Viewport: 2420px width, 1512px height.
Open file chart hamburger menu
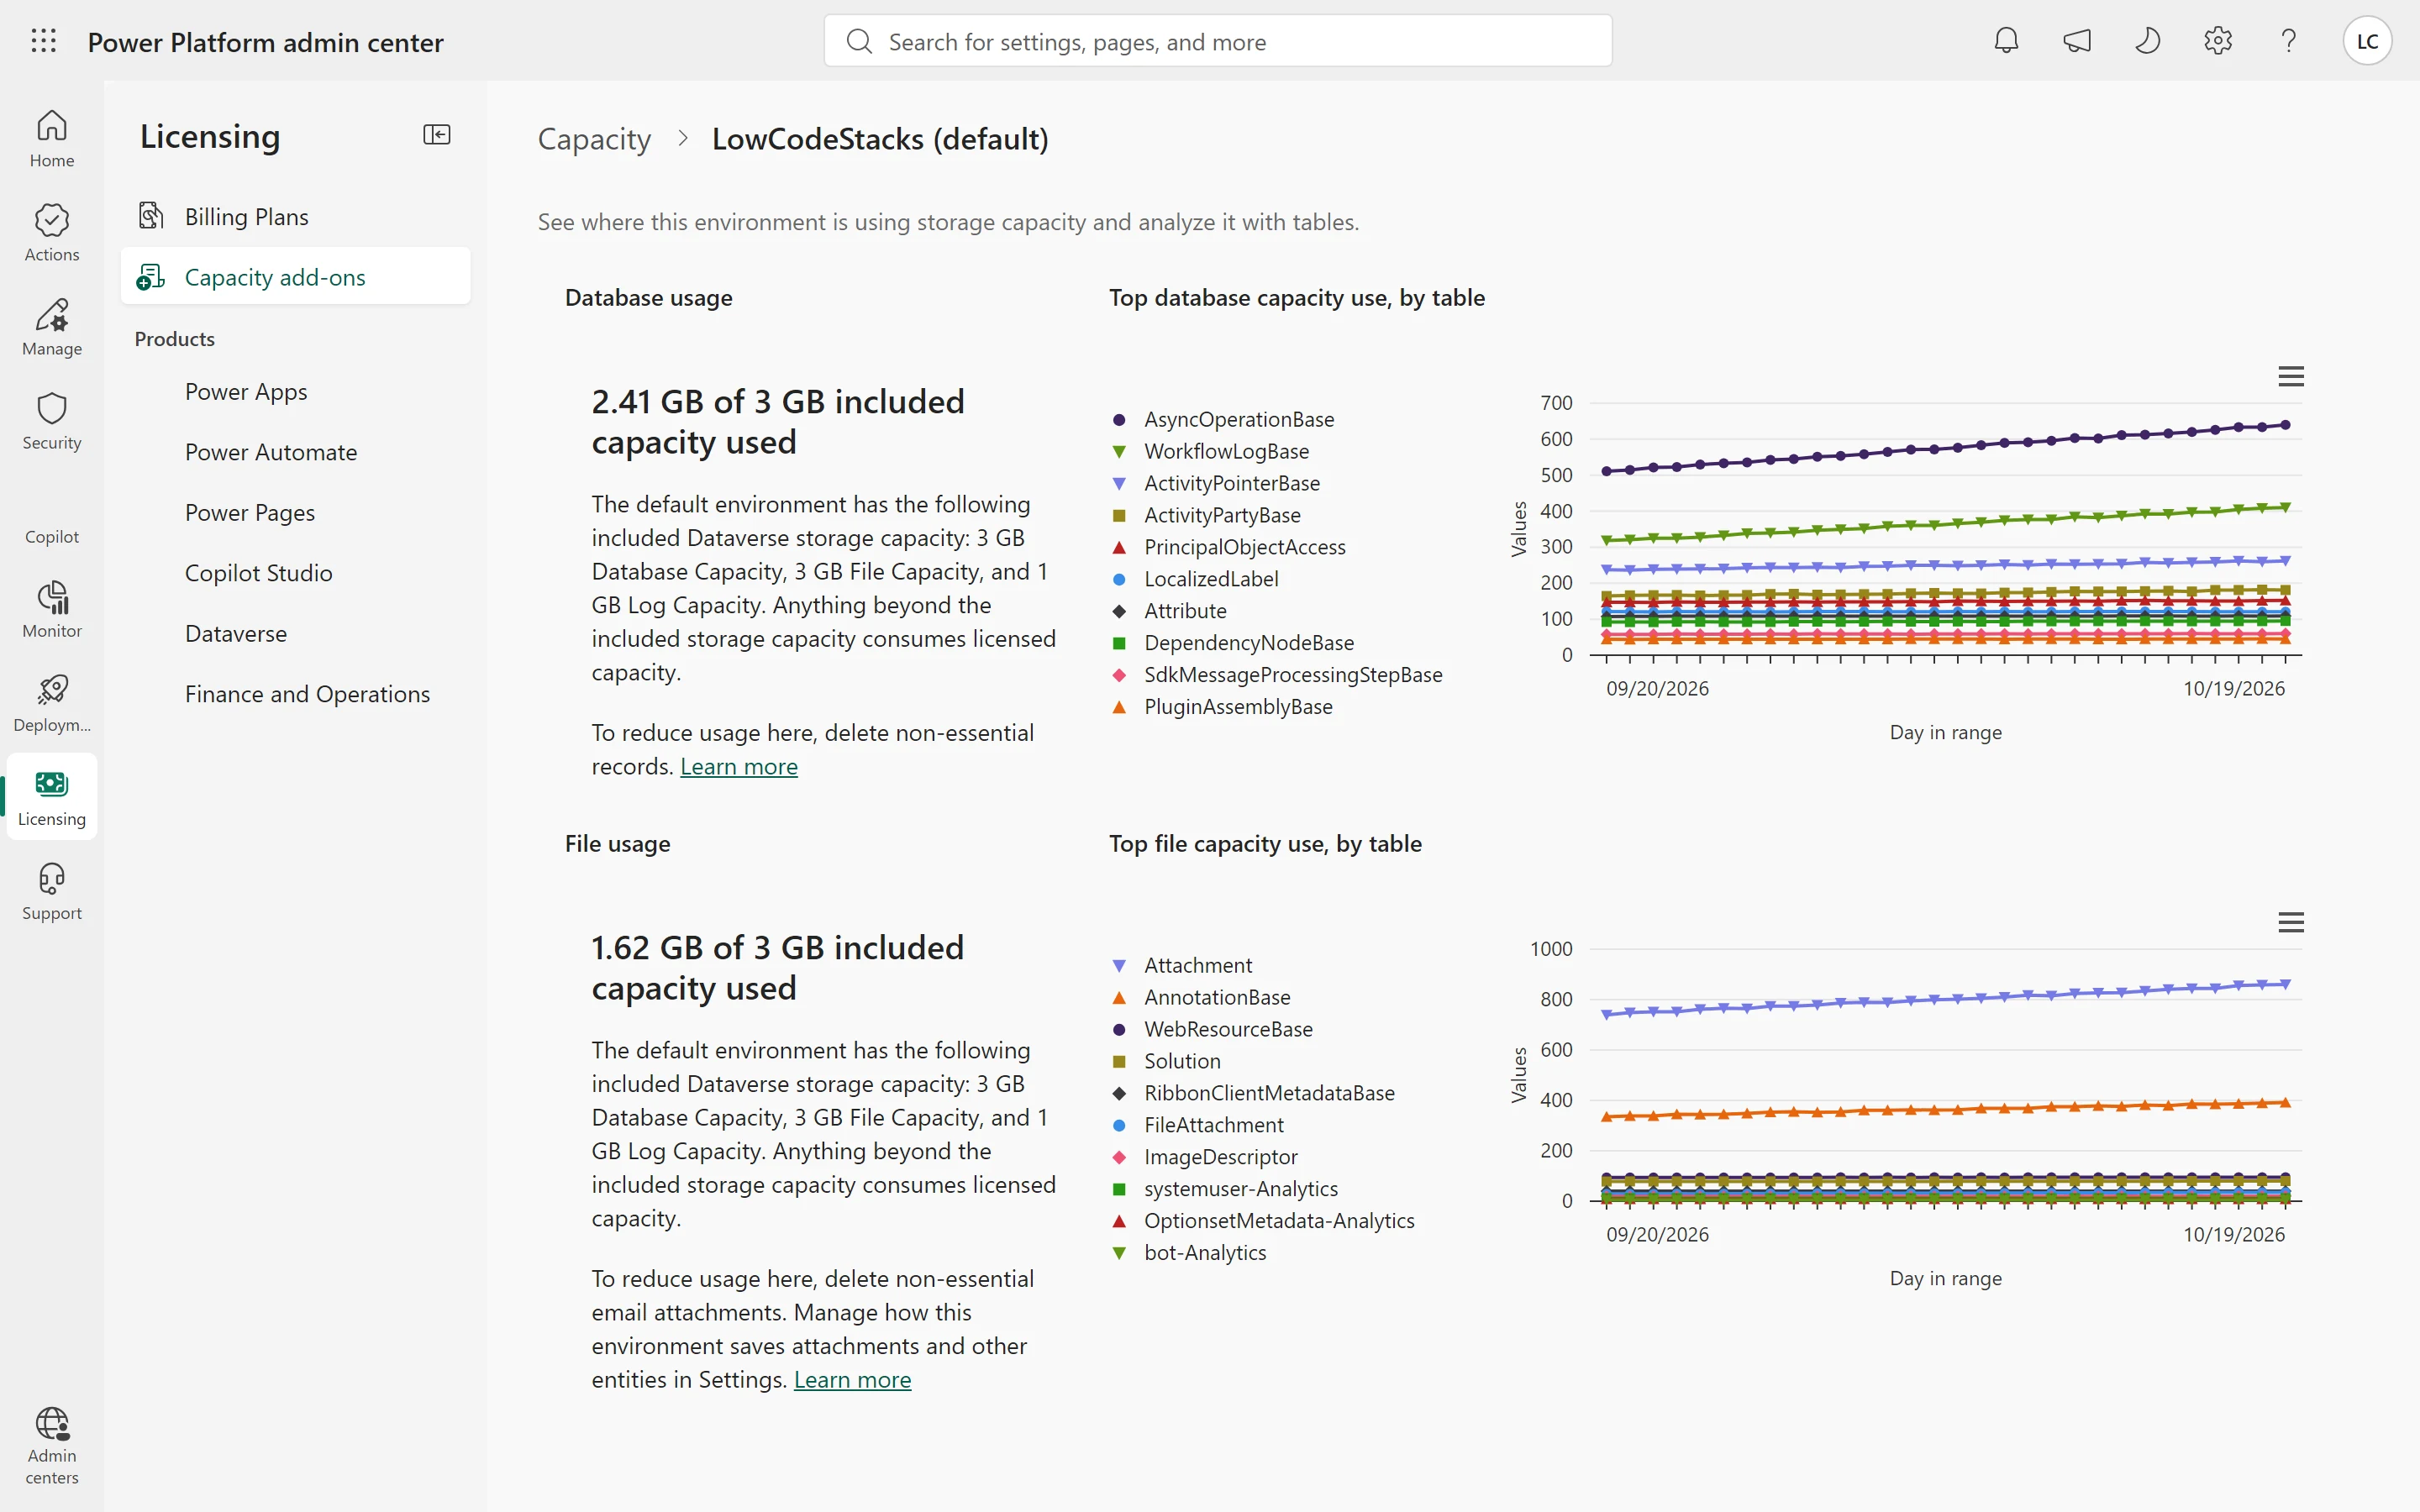point(2291,922)
